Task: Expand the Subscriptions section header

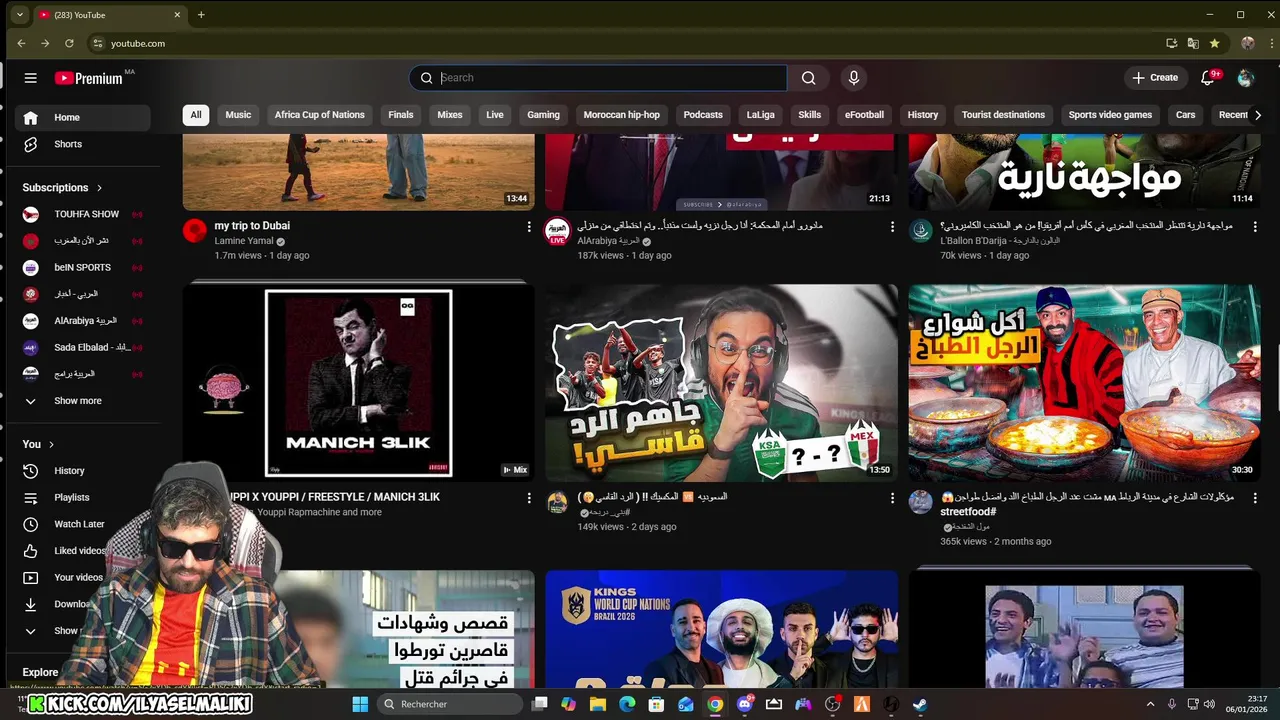Action: (63, 188)
